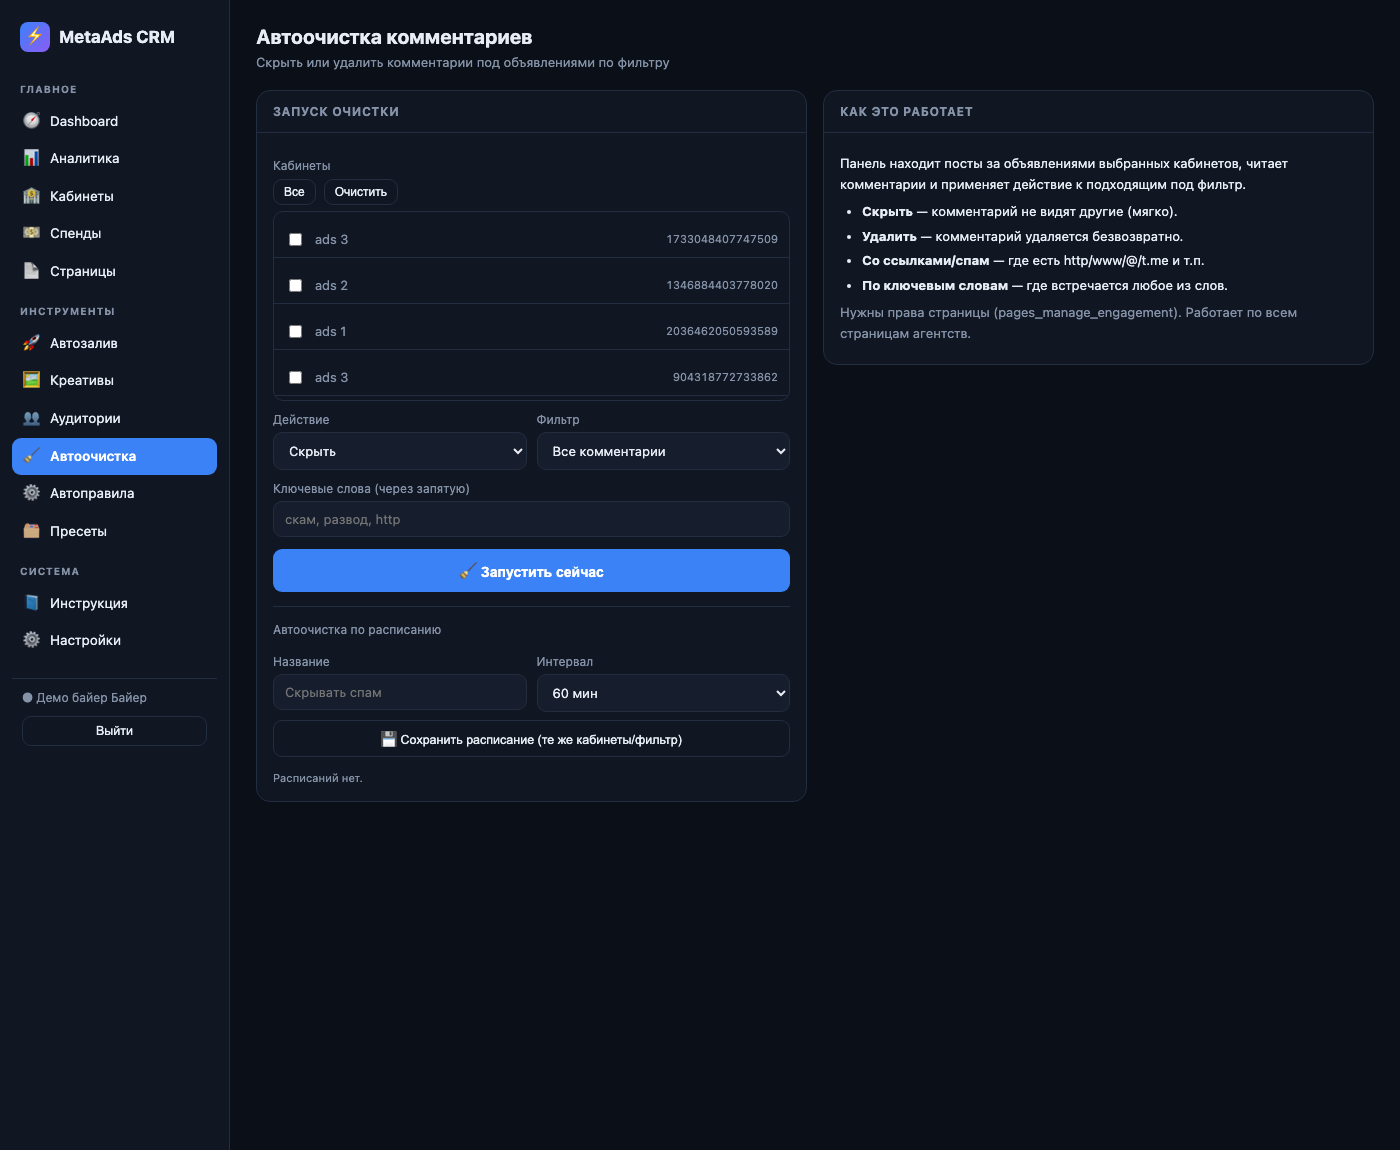Click the 'ЗАПУСК ОЧИСТКИ' panel title
Screen dimensions: 1400x1150
(336, 112)
